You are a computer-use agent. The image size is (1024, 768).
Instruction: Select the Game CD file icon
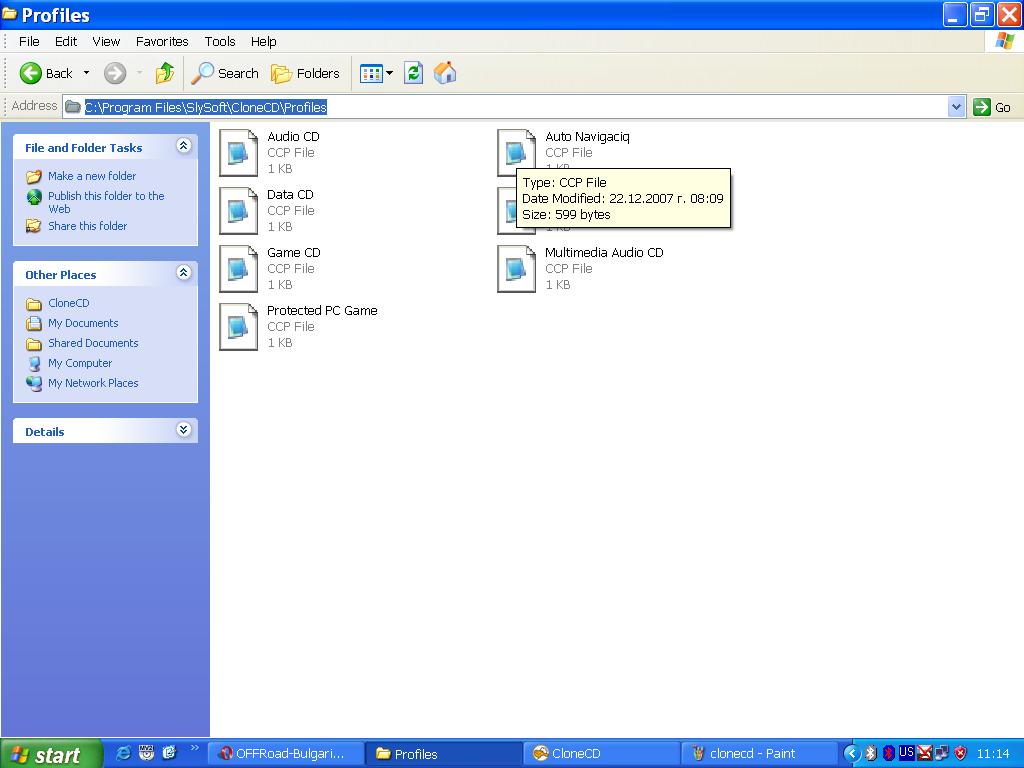[x=238, y=269]
